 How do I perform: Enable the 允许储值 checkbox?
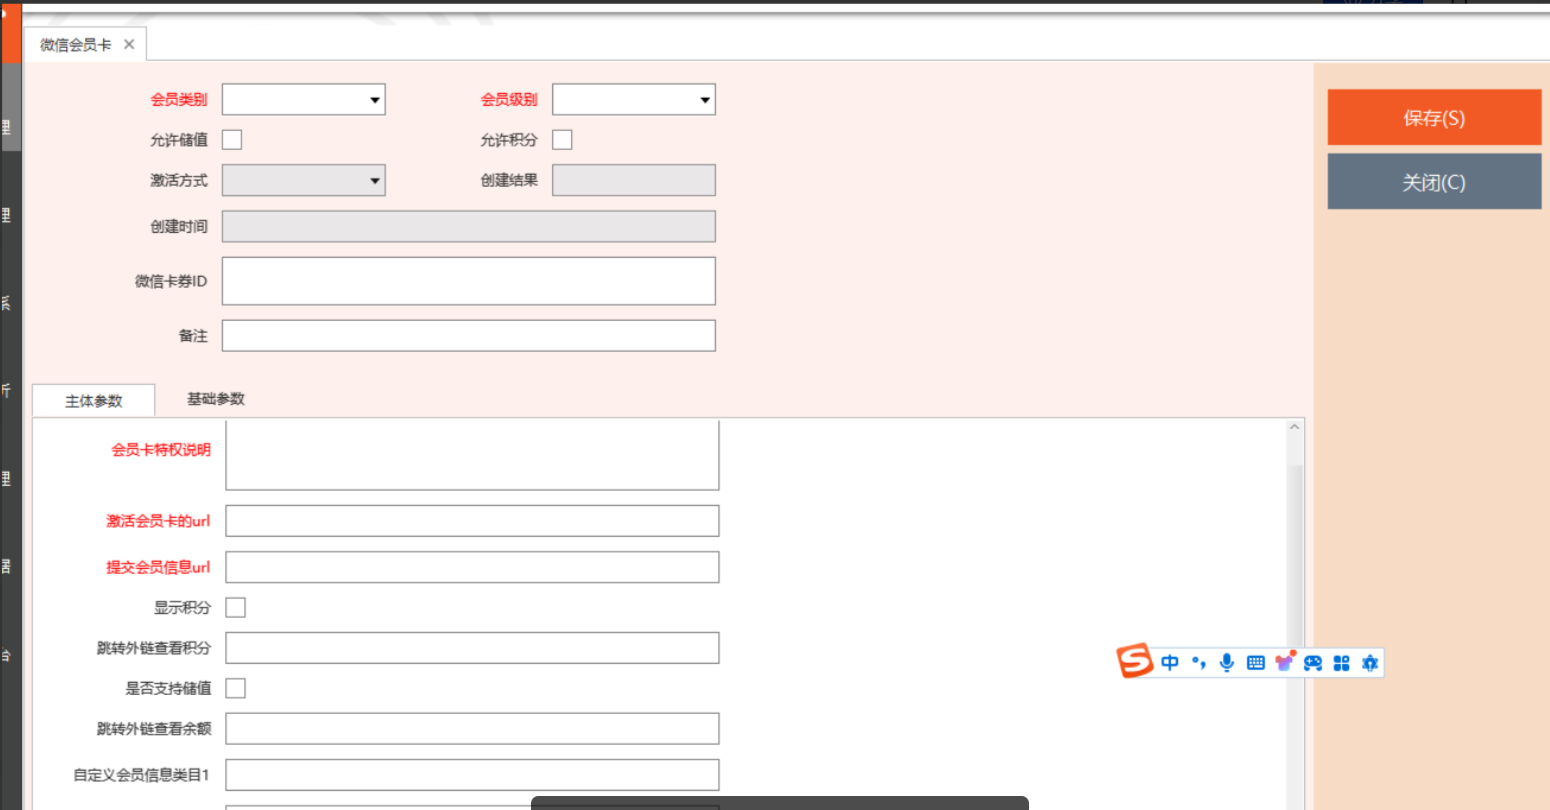pos(232,140)
